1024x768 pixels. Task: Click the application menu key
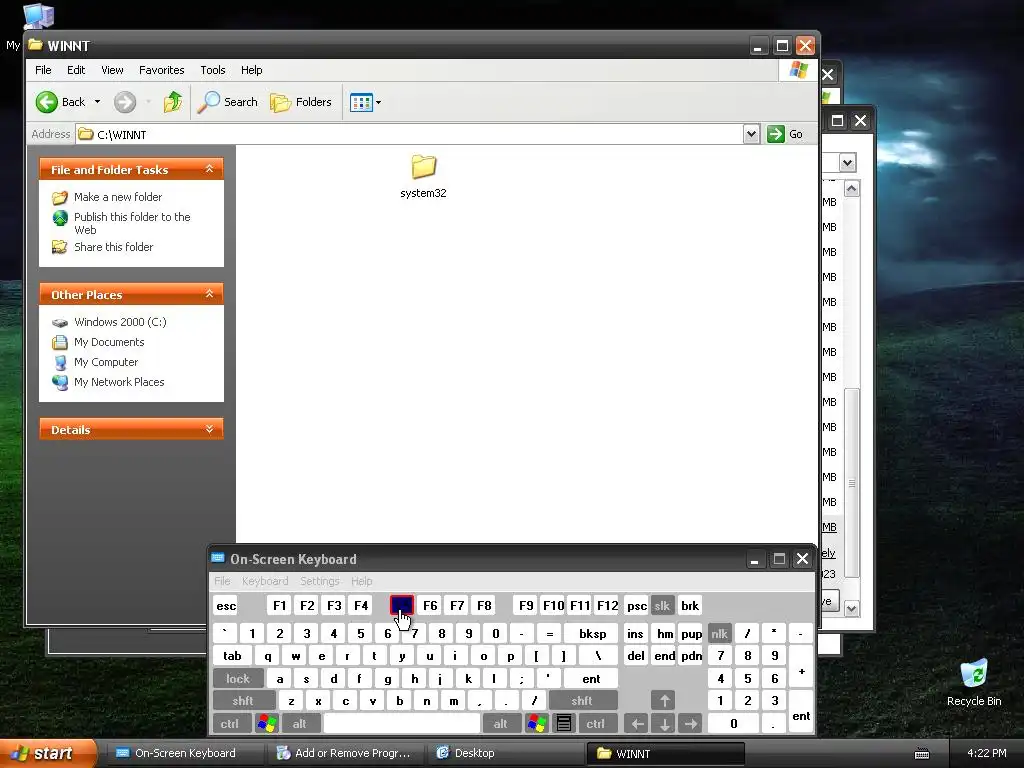pos(564,724)
